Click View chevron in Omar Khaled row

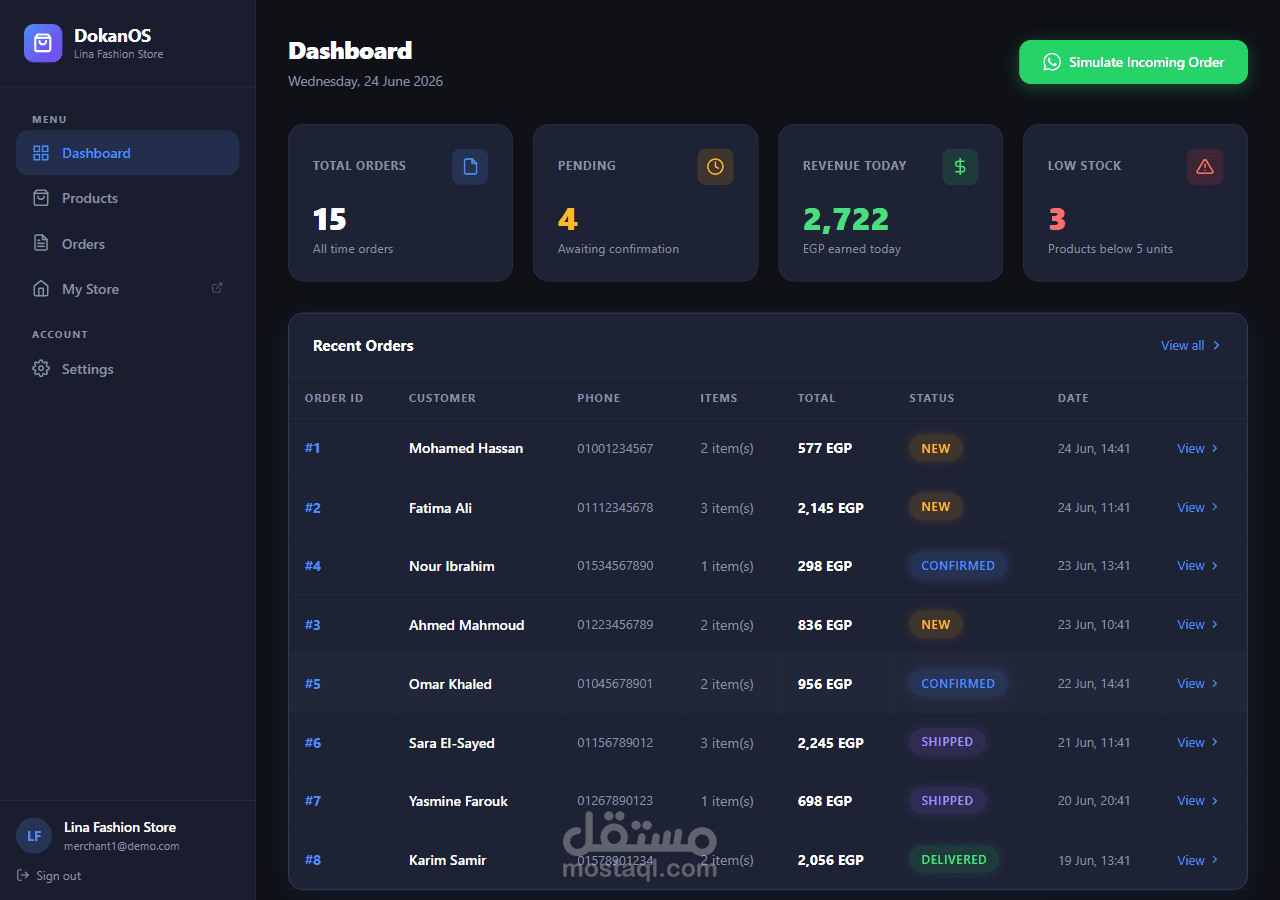pos(1215,684)
